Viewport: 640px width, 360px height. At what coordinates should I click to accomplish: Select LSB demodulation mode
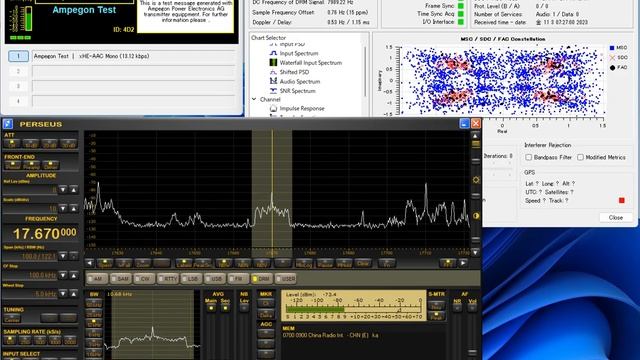click(x=191, y=279)
